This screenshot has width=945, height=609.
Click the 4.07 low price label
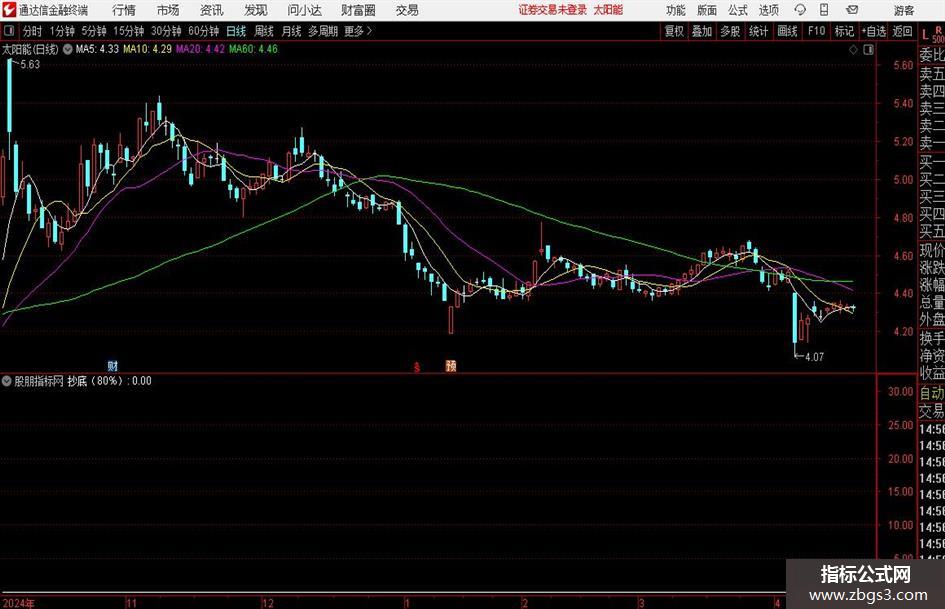[814, 357]
